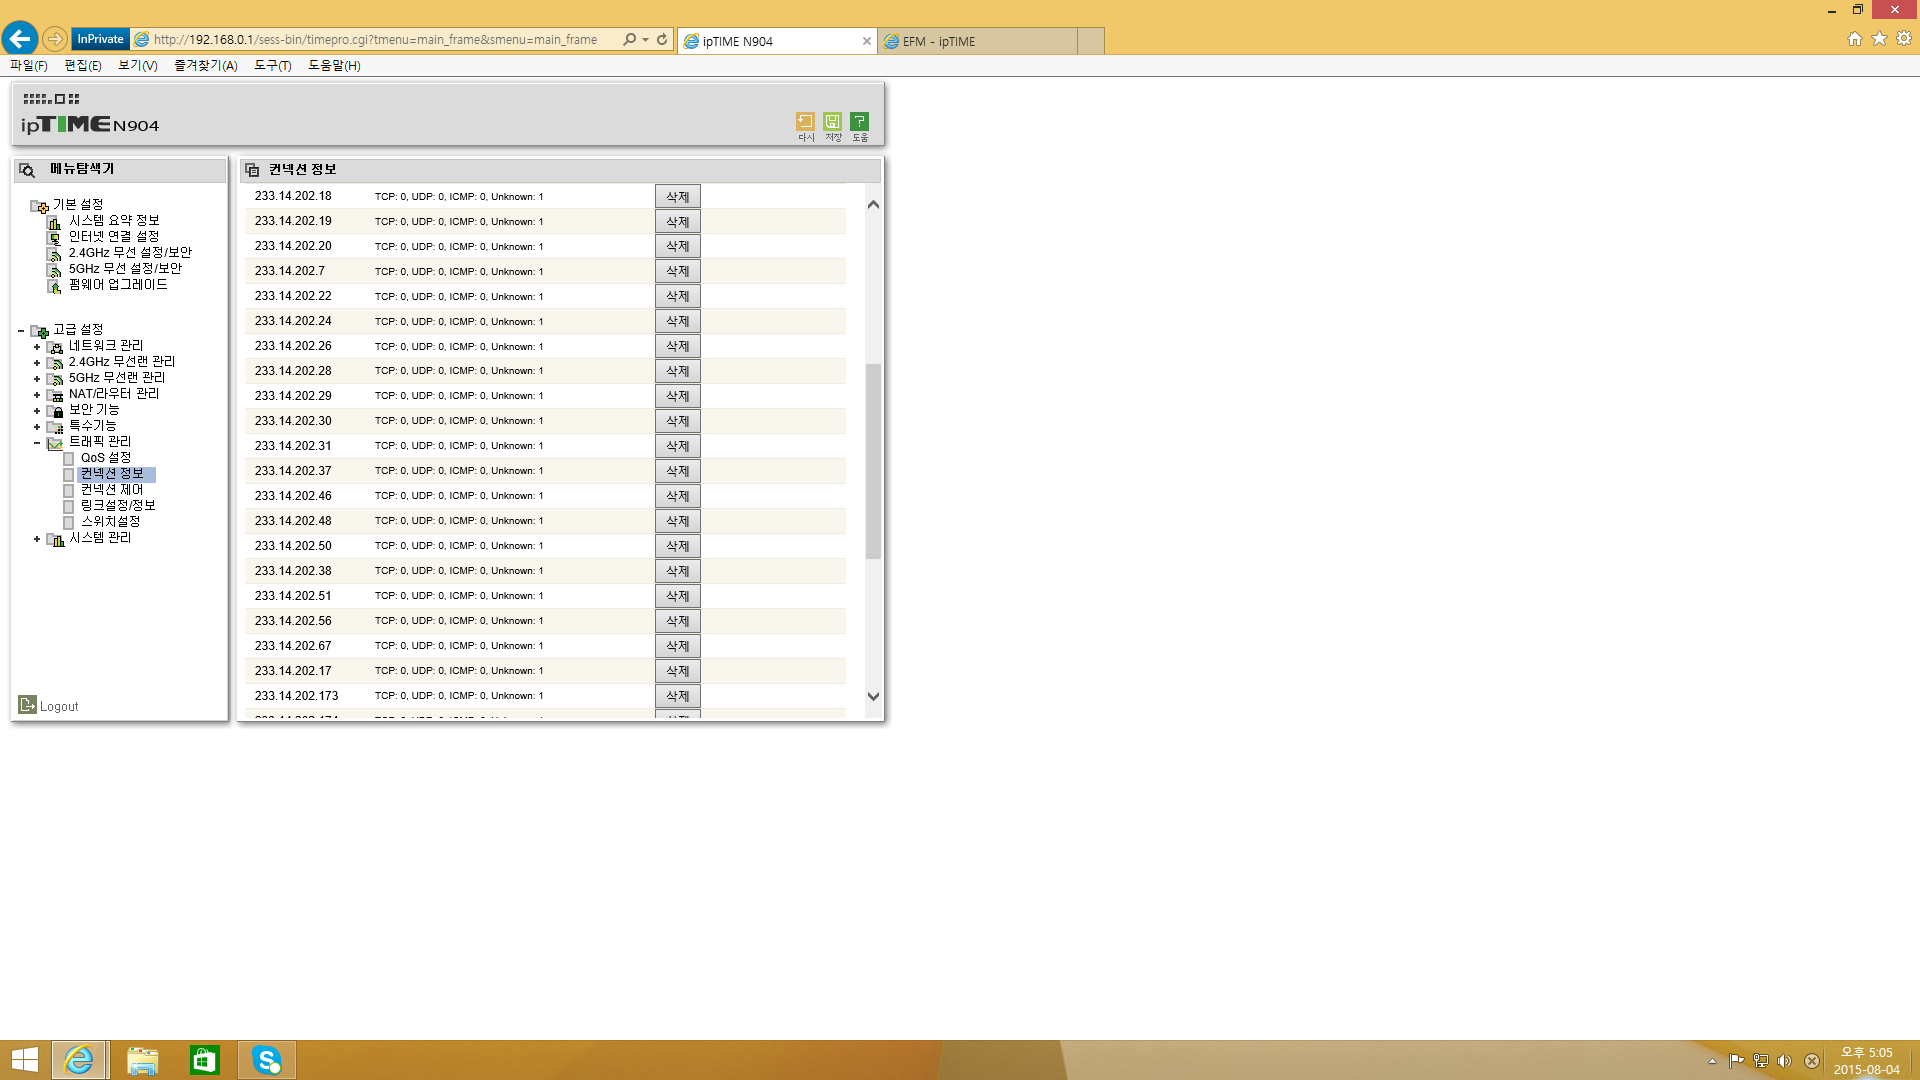Delete the 233.14.202.173 connection entry
The image size is (1920, 1080).
click(x=678, y=696)
